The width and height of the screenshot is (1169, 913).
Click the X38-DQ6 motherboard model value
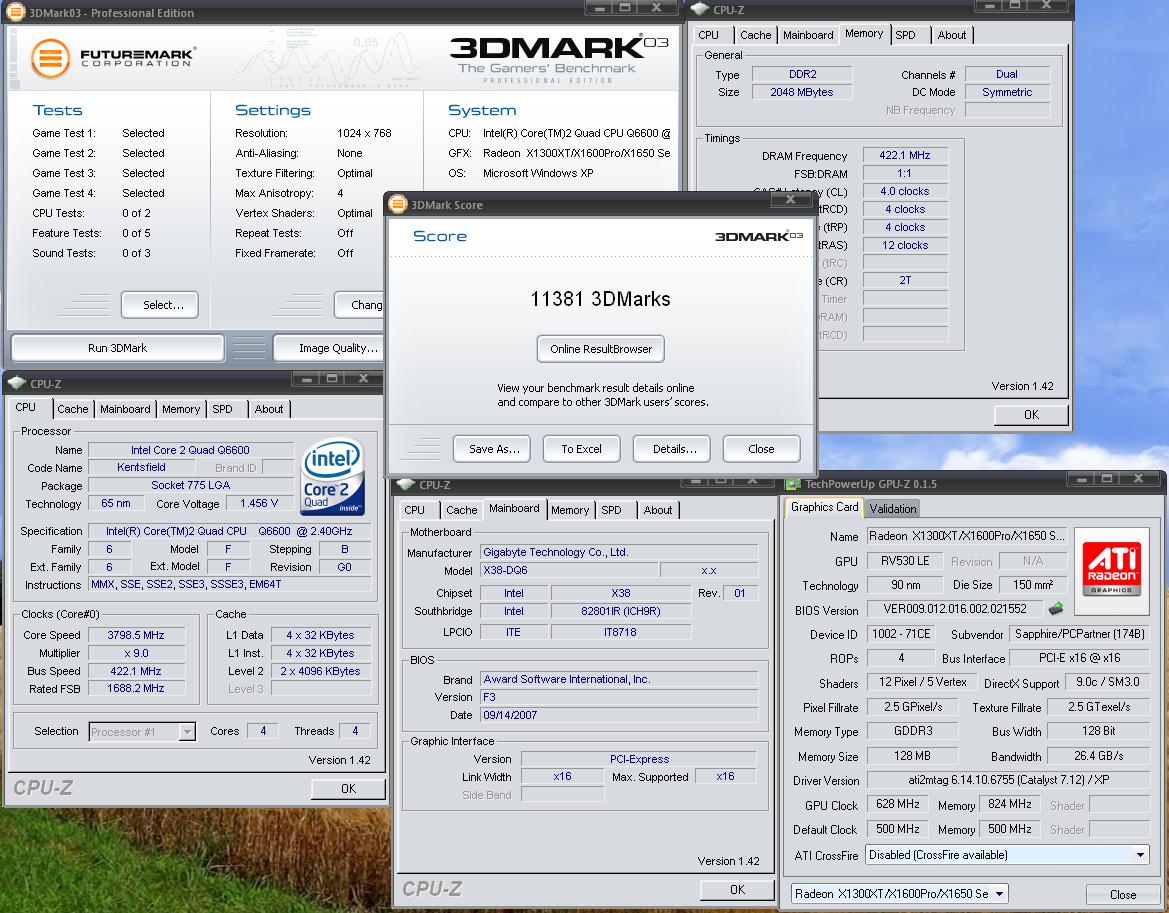pos(570,570)
